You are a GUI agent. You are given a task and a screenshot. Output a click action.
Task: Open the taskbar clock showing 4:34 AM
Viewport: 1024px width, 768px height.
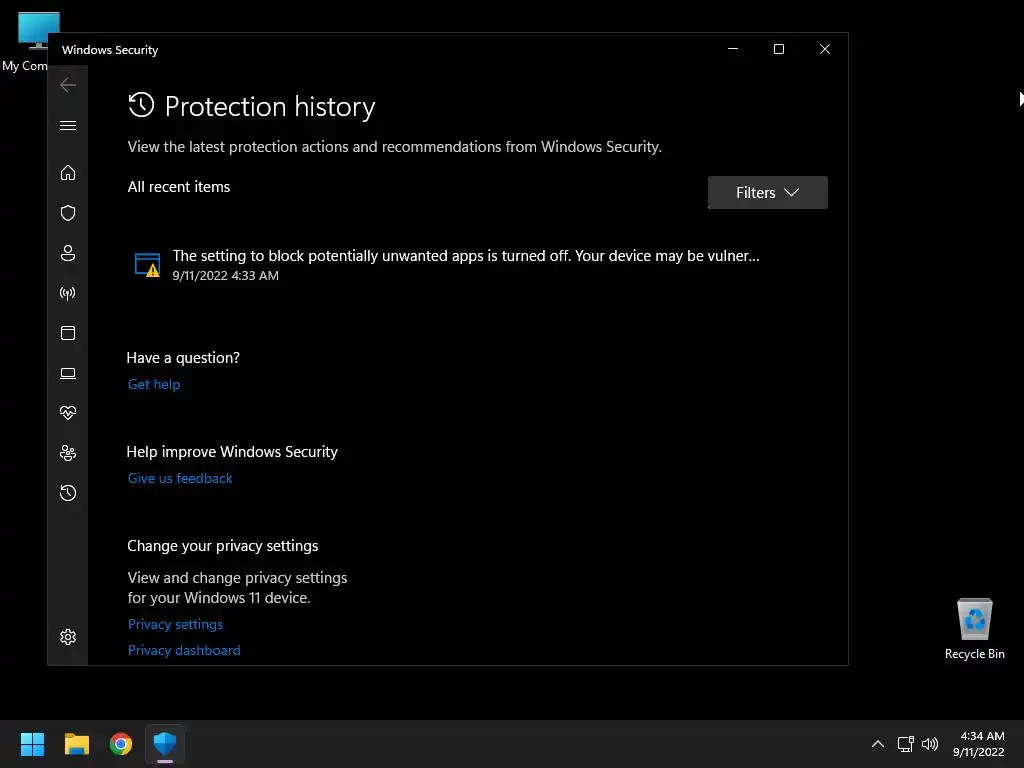978,744
